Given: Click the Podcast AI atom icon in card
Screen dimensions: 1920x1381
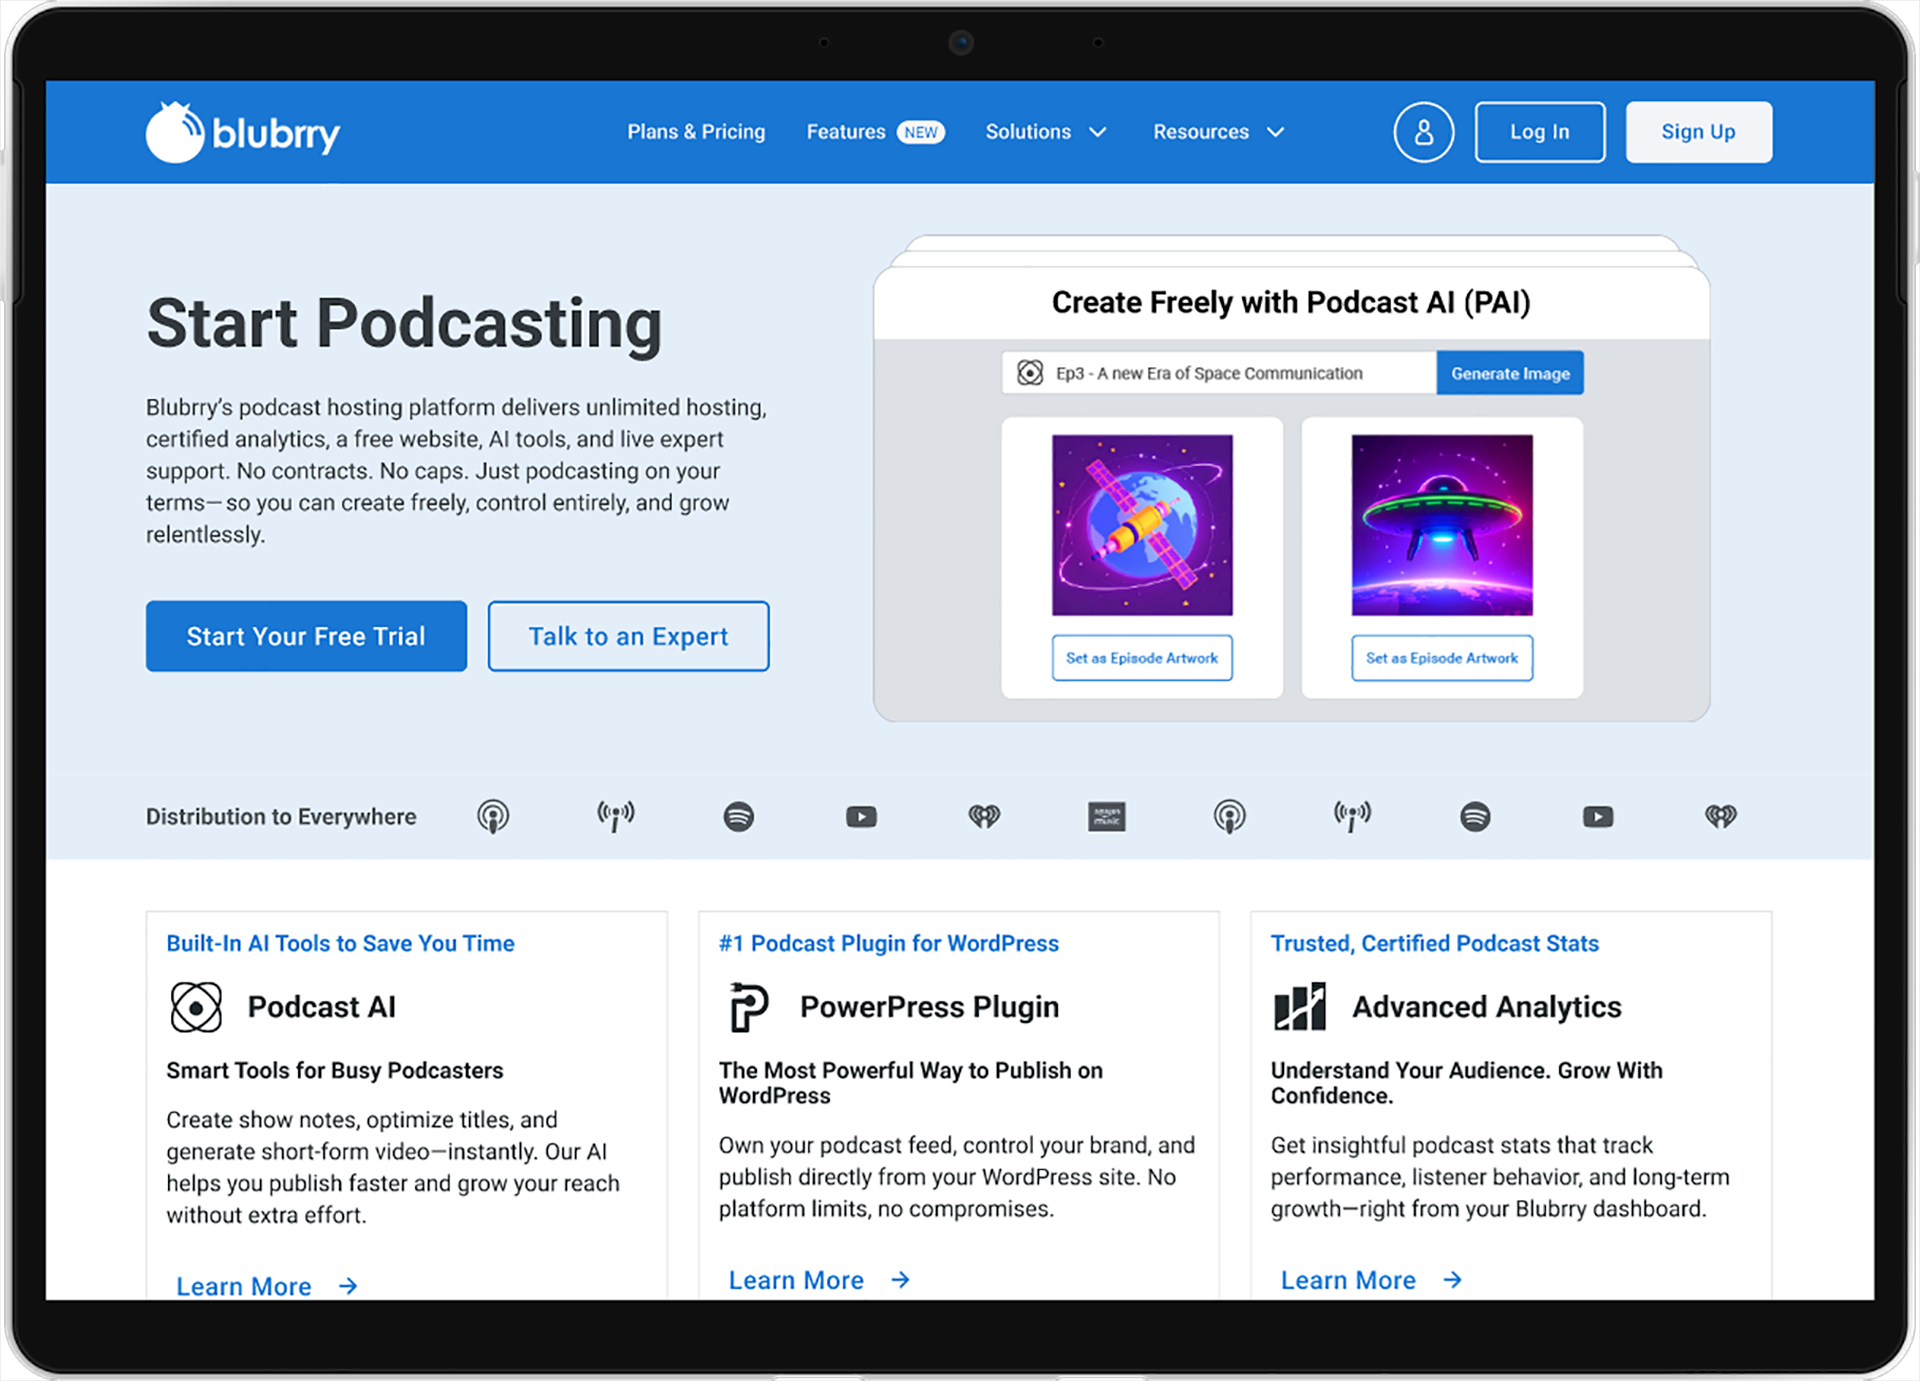Looking at the screenshot, I should [196, 1007].
